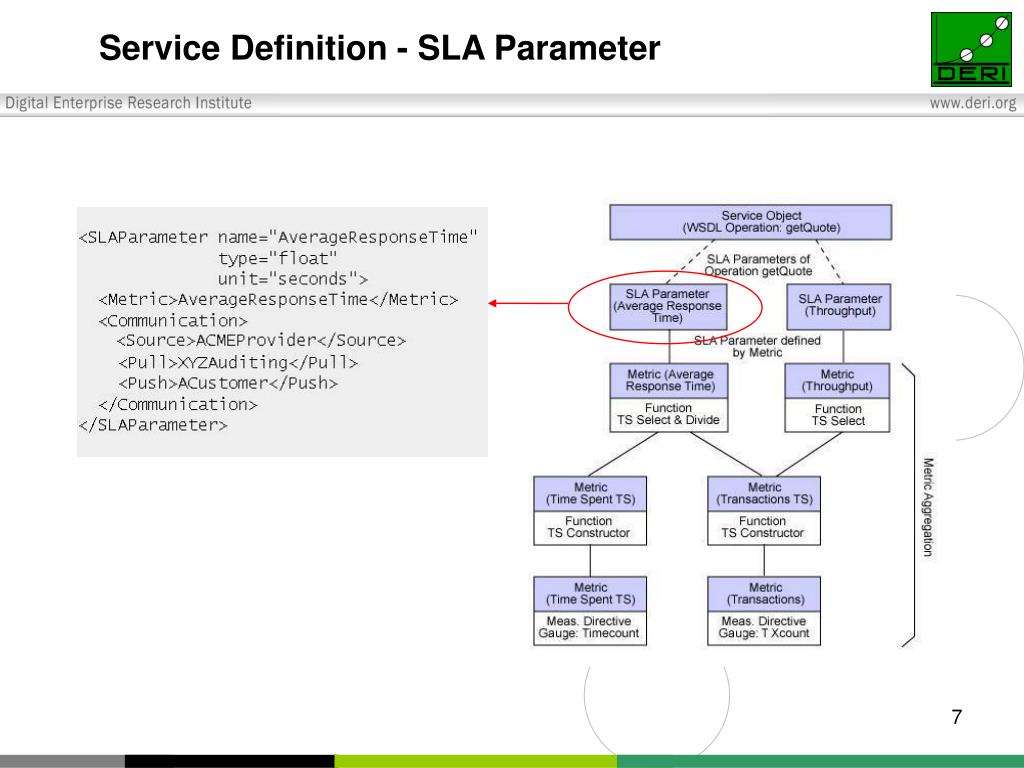Open the www.deri.org link

973,103
